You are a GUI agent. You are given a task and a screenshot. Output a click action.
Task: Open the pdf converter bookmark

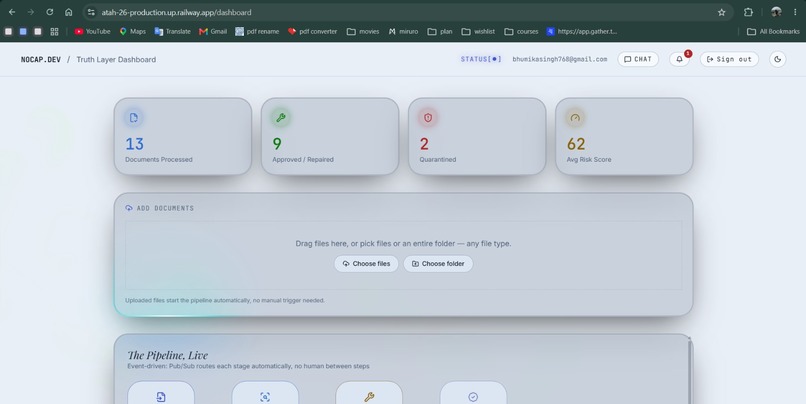313,31
